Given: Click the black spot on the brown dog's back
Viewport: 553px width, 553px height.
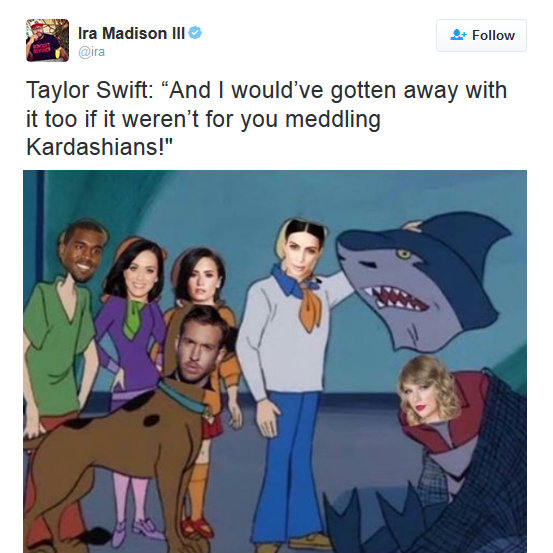Looking at the screenshot, I should pyautogui.click(x=152, y=420).
